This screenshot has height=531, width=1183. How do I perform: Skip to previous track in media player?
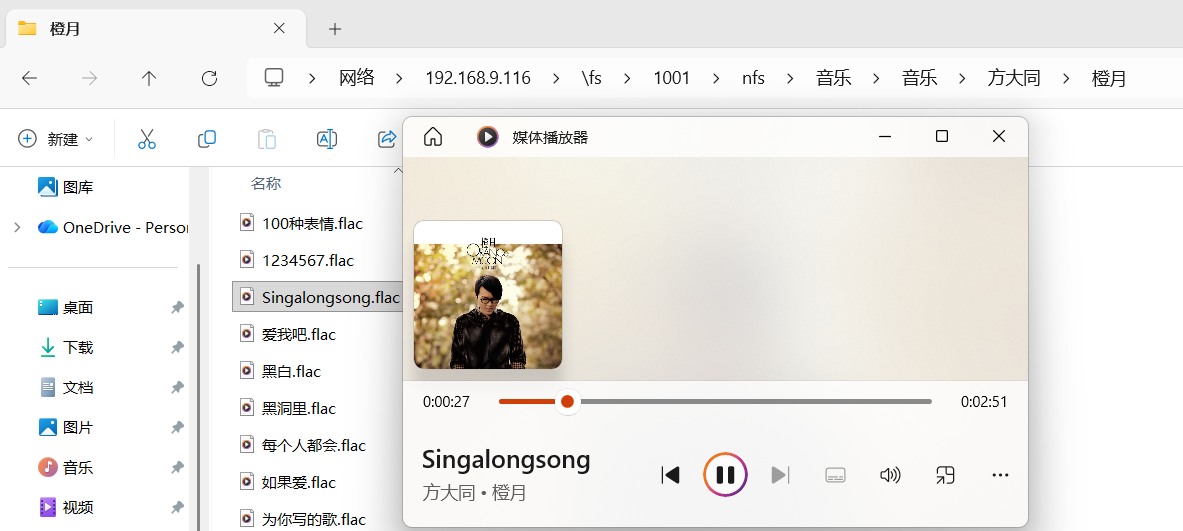coord(670,474)
